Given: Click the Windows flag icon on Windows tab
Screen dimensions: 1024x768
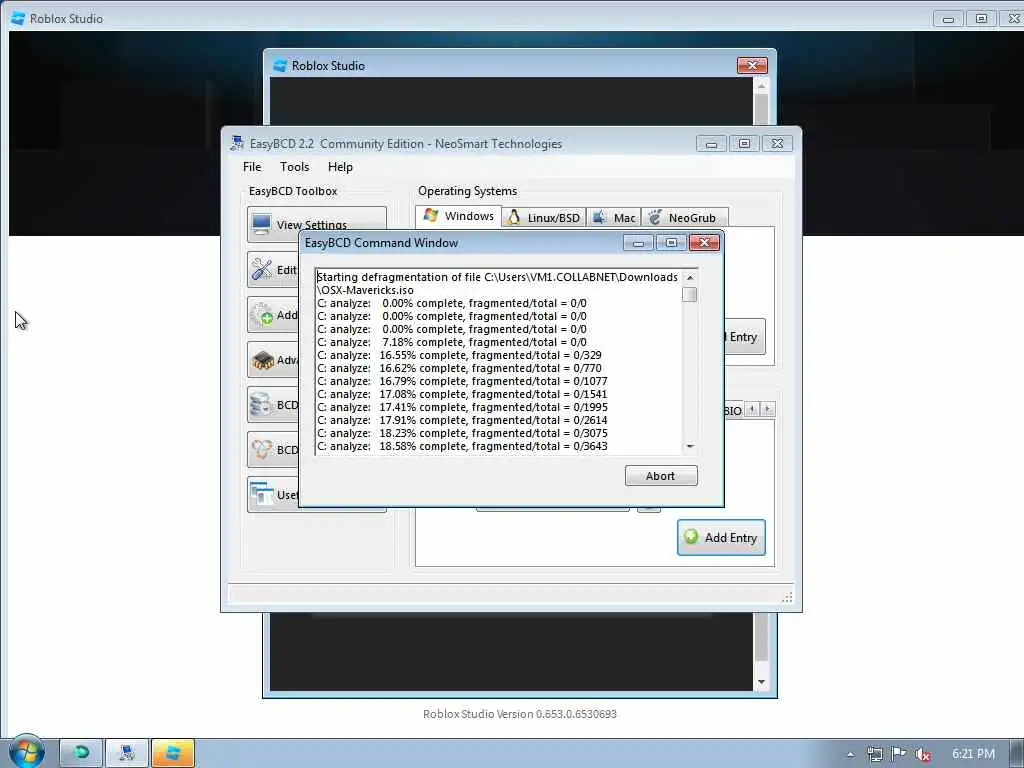Looking at the screenshot, I should [430, 216].
